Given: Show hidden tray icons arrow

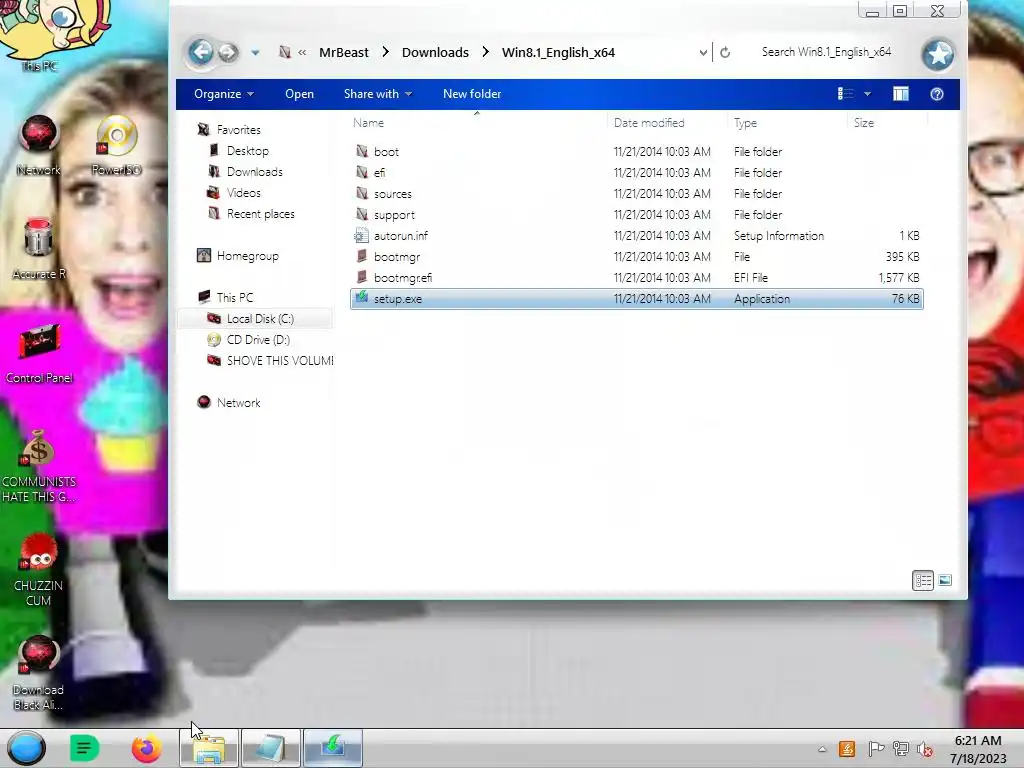Looking at the screenshot, I should (x=822, y=749).
